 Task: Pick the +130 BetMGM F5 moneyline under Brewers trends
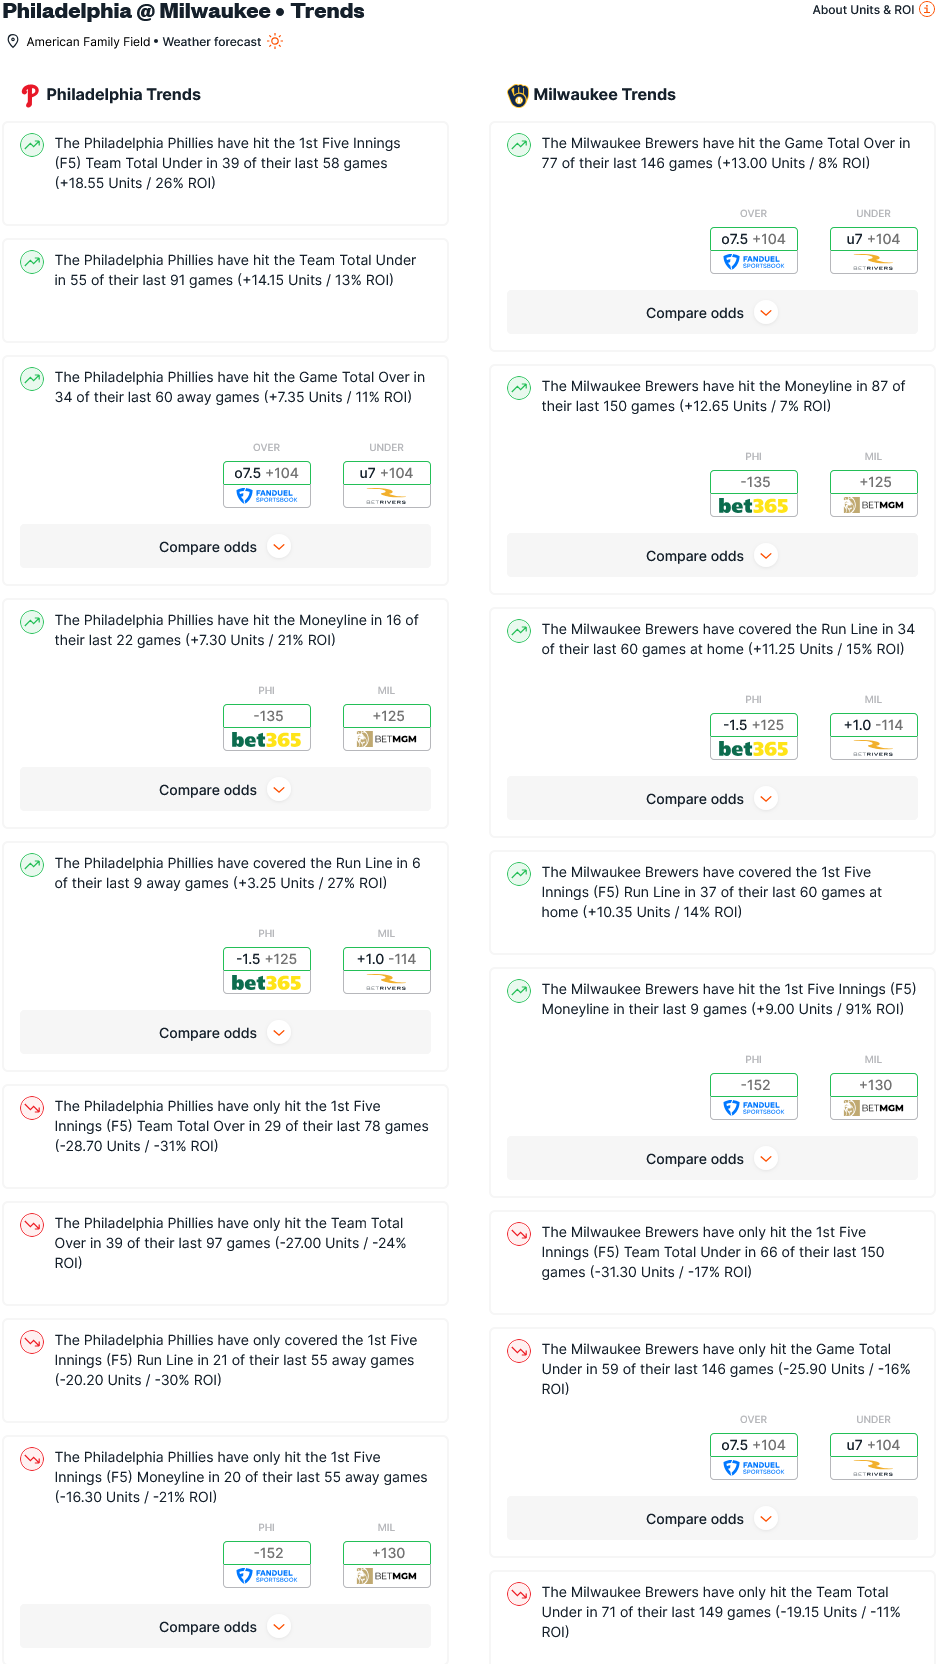coord(874,1096)
